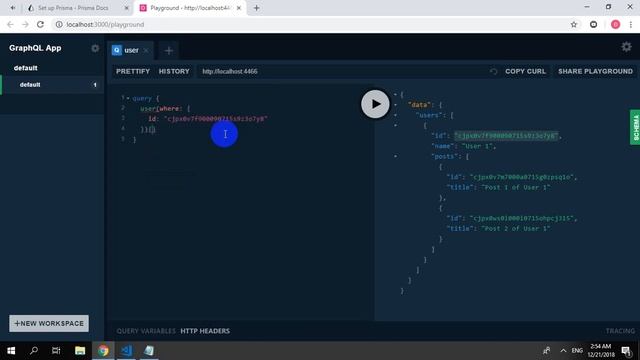Reload the browser page

coord(40,24)
